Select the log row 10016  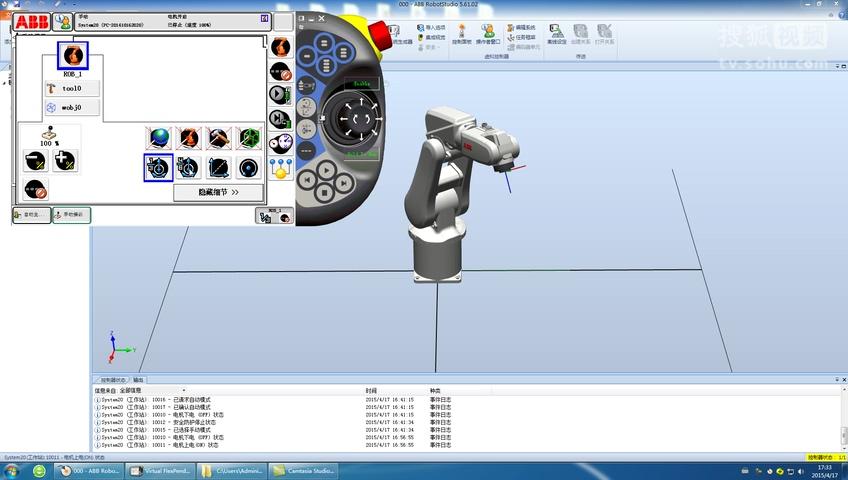click(x=273, y=399)
